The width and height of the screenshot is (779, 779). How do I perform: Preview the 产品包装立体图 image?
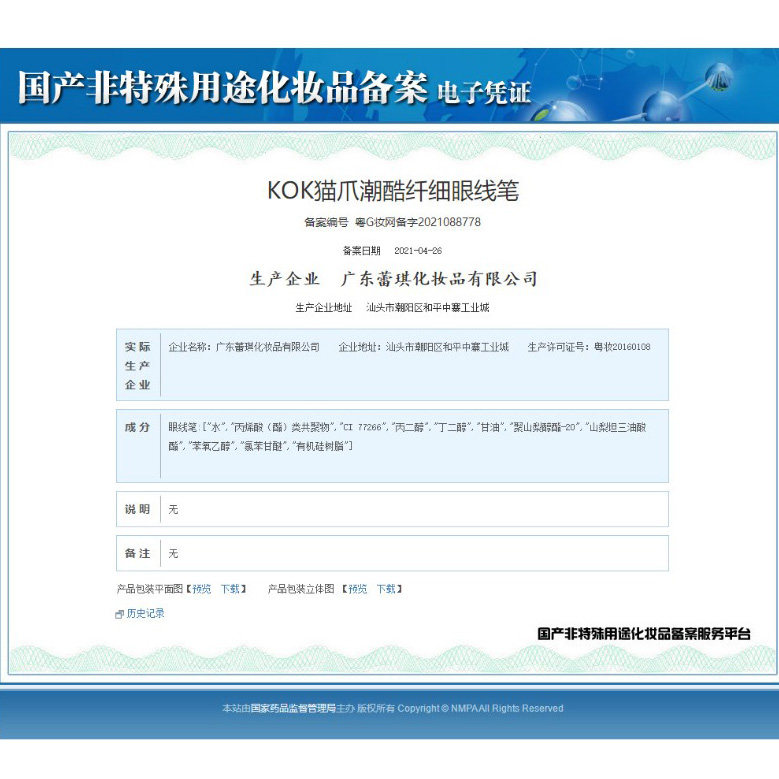click(x=358, y=589)
